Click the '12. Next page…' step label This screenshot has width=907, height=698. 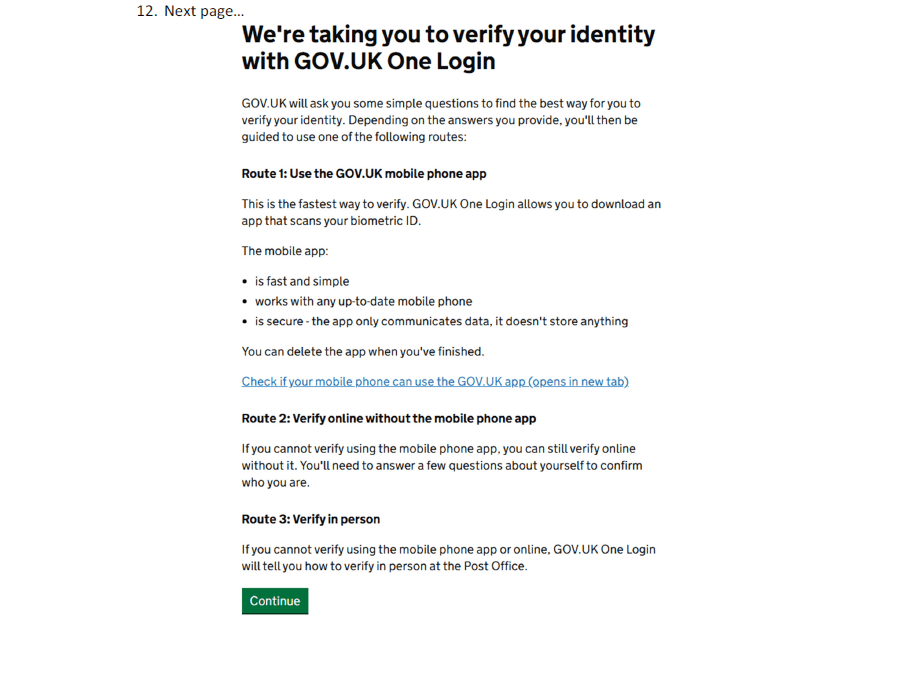point(190,11)
